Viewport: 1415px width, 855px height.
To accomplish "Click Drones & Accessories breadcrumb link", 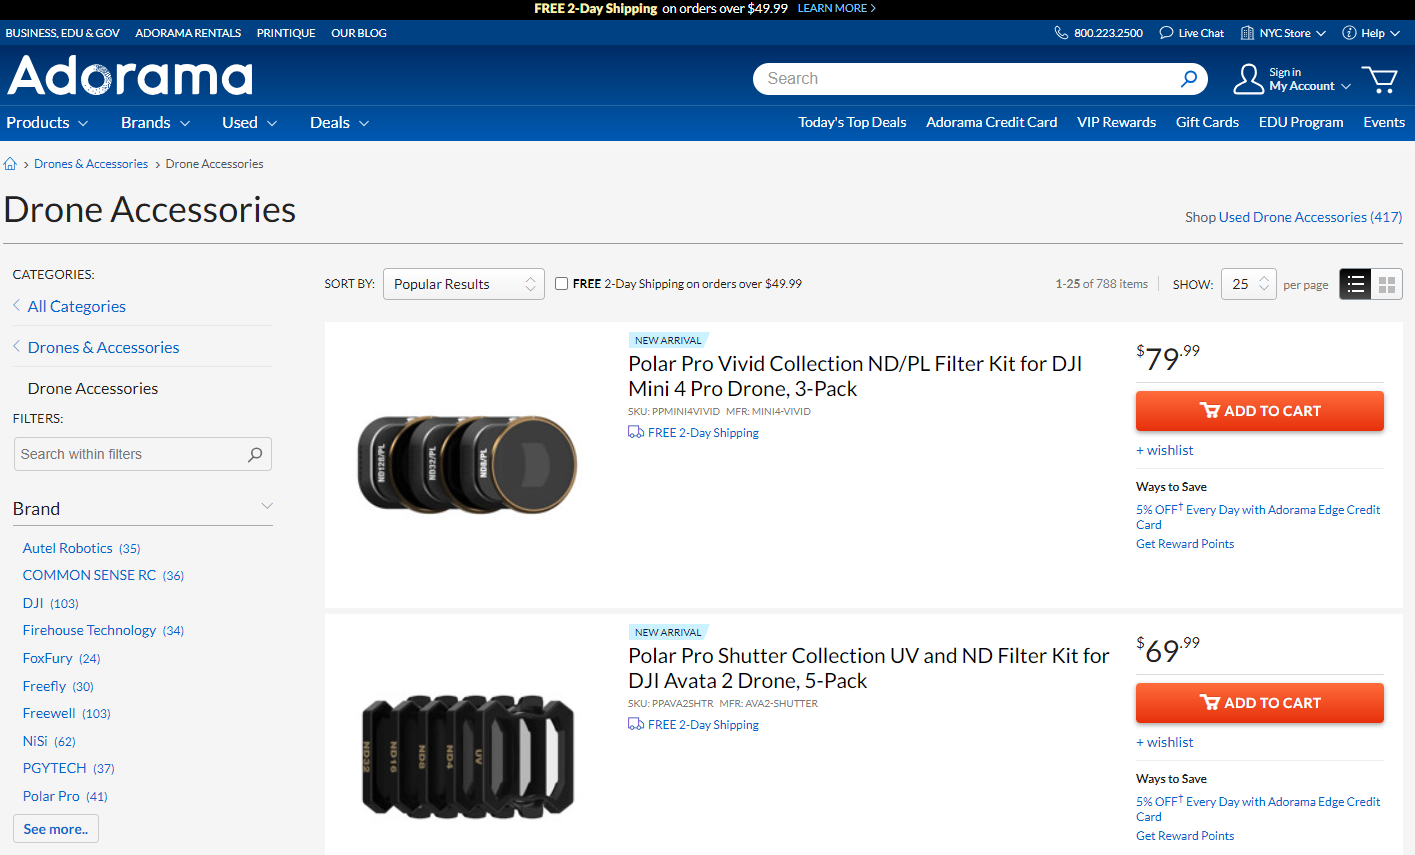I will 91,164.
